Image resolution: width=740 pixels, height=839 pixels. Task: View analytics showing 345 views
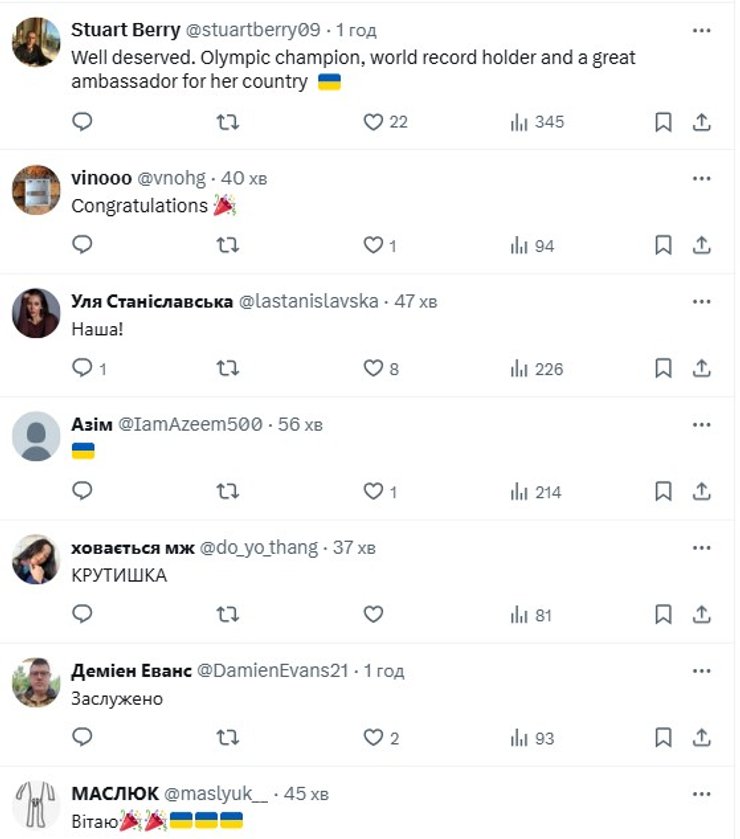537,122
